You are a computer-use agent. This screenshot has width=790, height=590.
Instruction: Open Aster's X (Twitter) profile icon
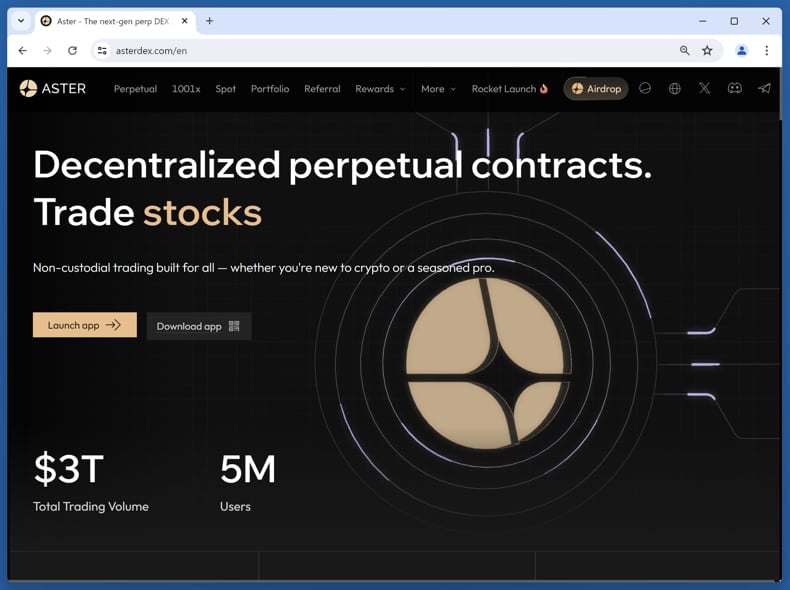(x=704, y=89)
